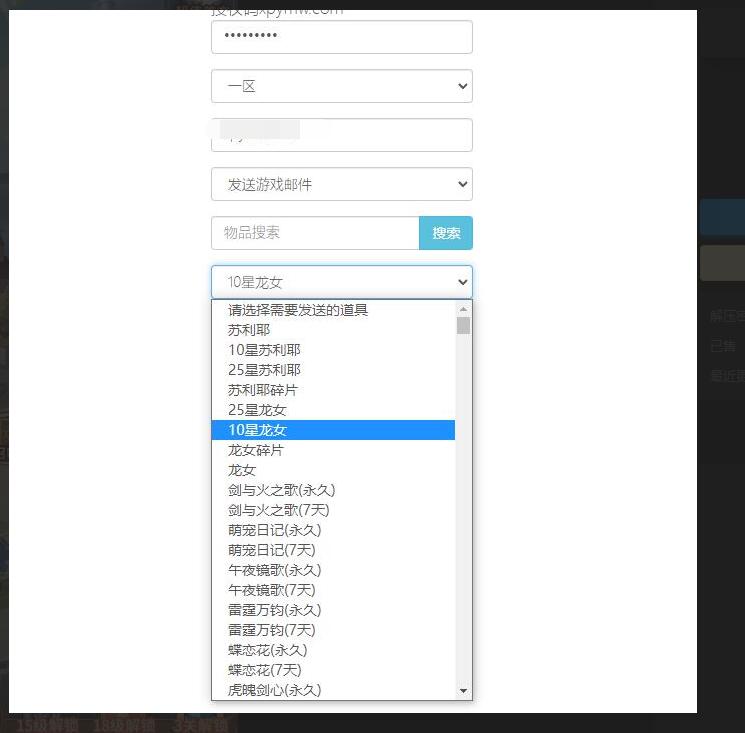Select 虎魄剑心(永久) at list bottom
The height and width of the screenshot is (733, 745).
[x=274, y=690]
